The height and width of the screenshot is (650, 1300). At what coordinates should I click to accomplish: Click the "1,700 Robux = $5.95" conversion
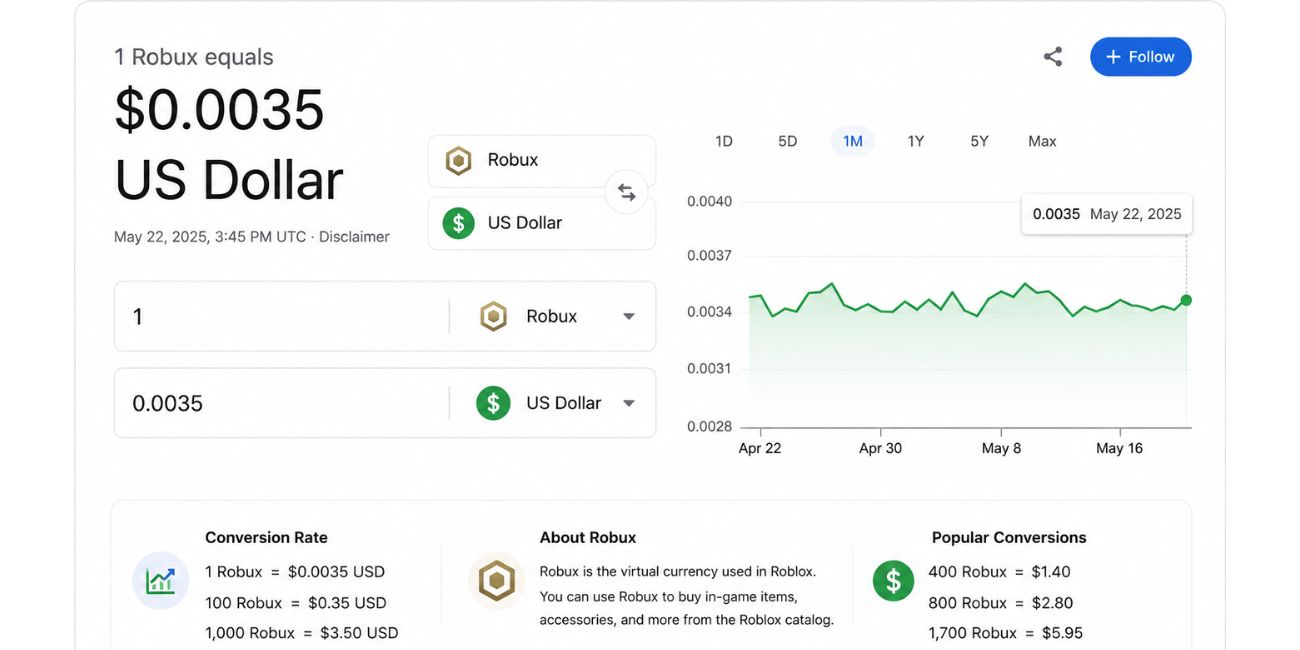[1006, 633]
